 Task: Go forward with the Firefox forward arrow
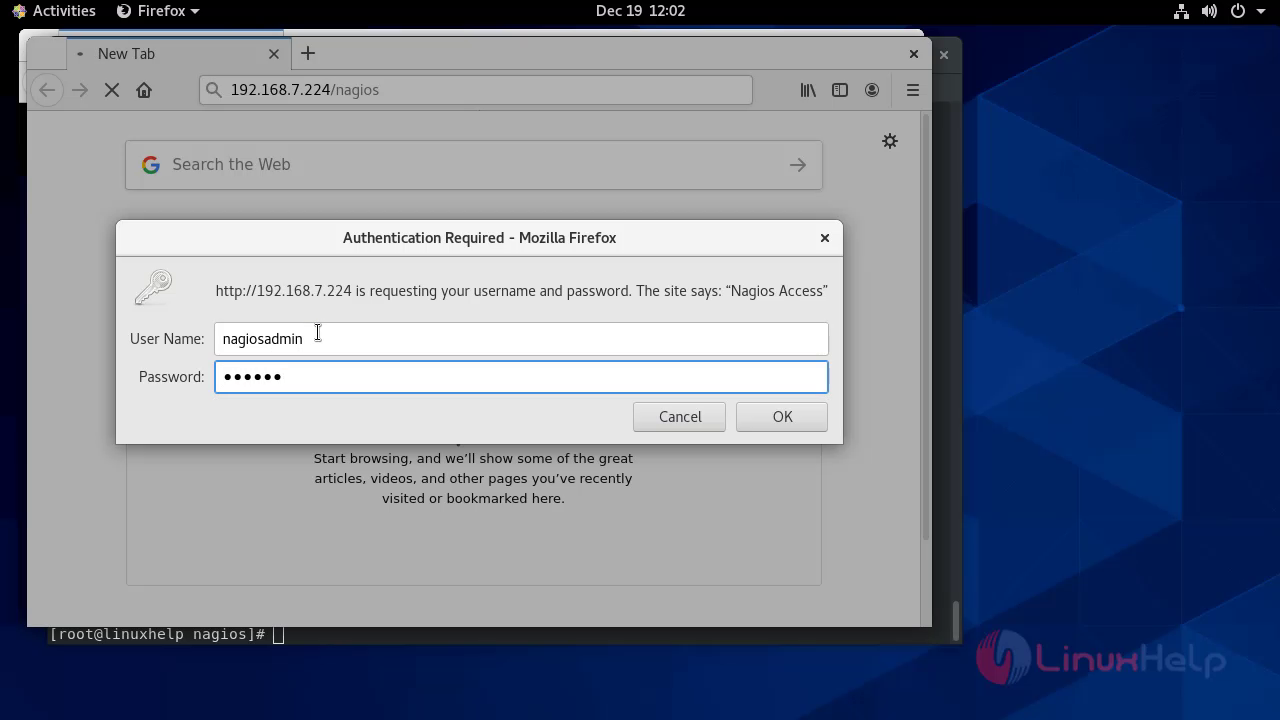(80, 90)
